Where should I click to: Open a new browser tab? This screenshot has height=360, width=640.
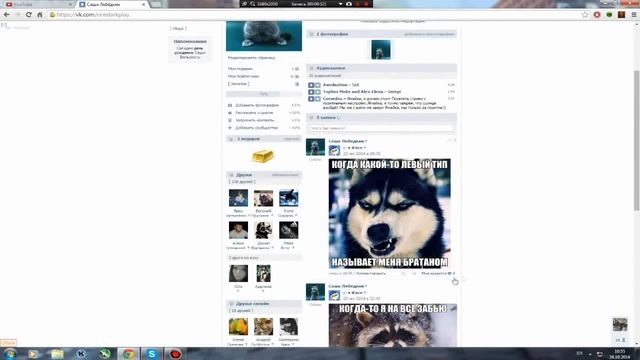coord(156,4)
